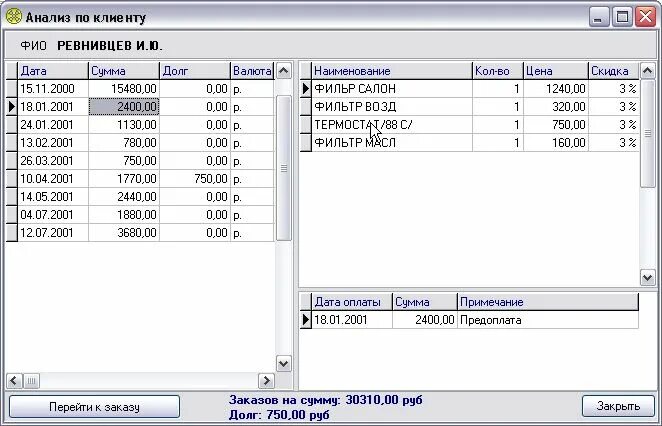This screenshot has width=662, height=426.
Task: Click the Долг column header
Action: pos(195,71)
